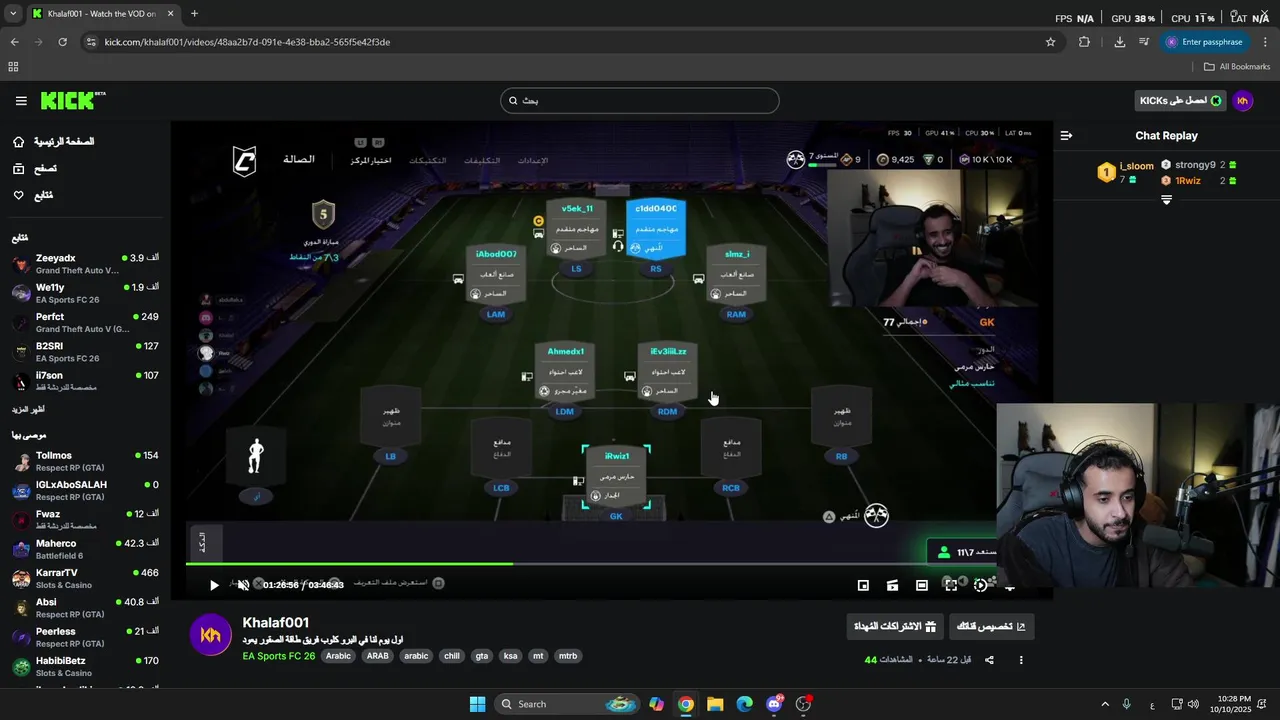Screen dimensions: 1280x720
Task: Select the chill tag
Action: [x=452, y=656]
